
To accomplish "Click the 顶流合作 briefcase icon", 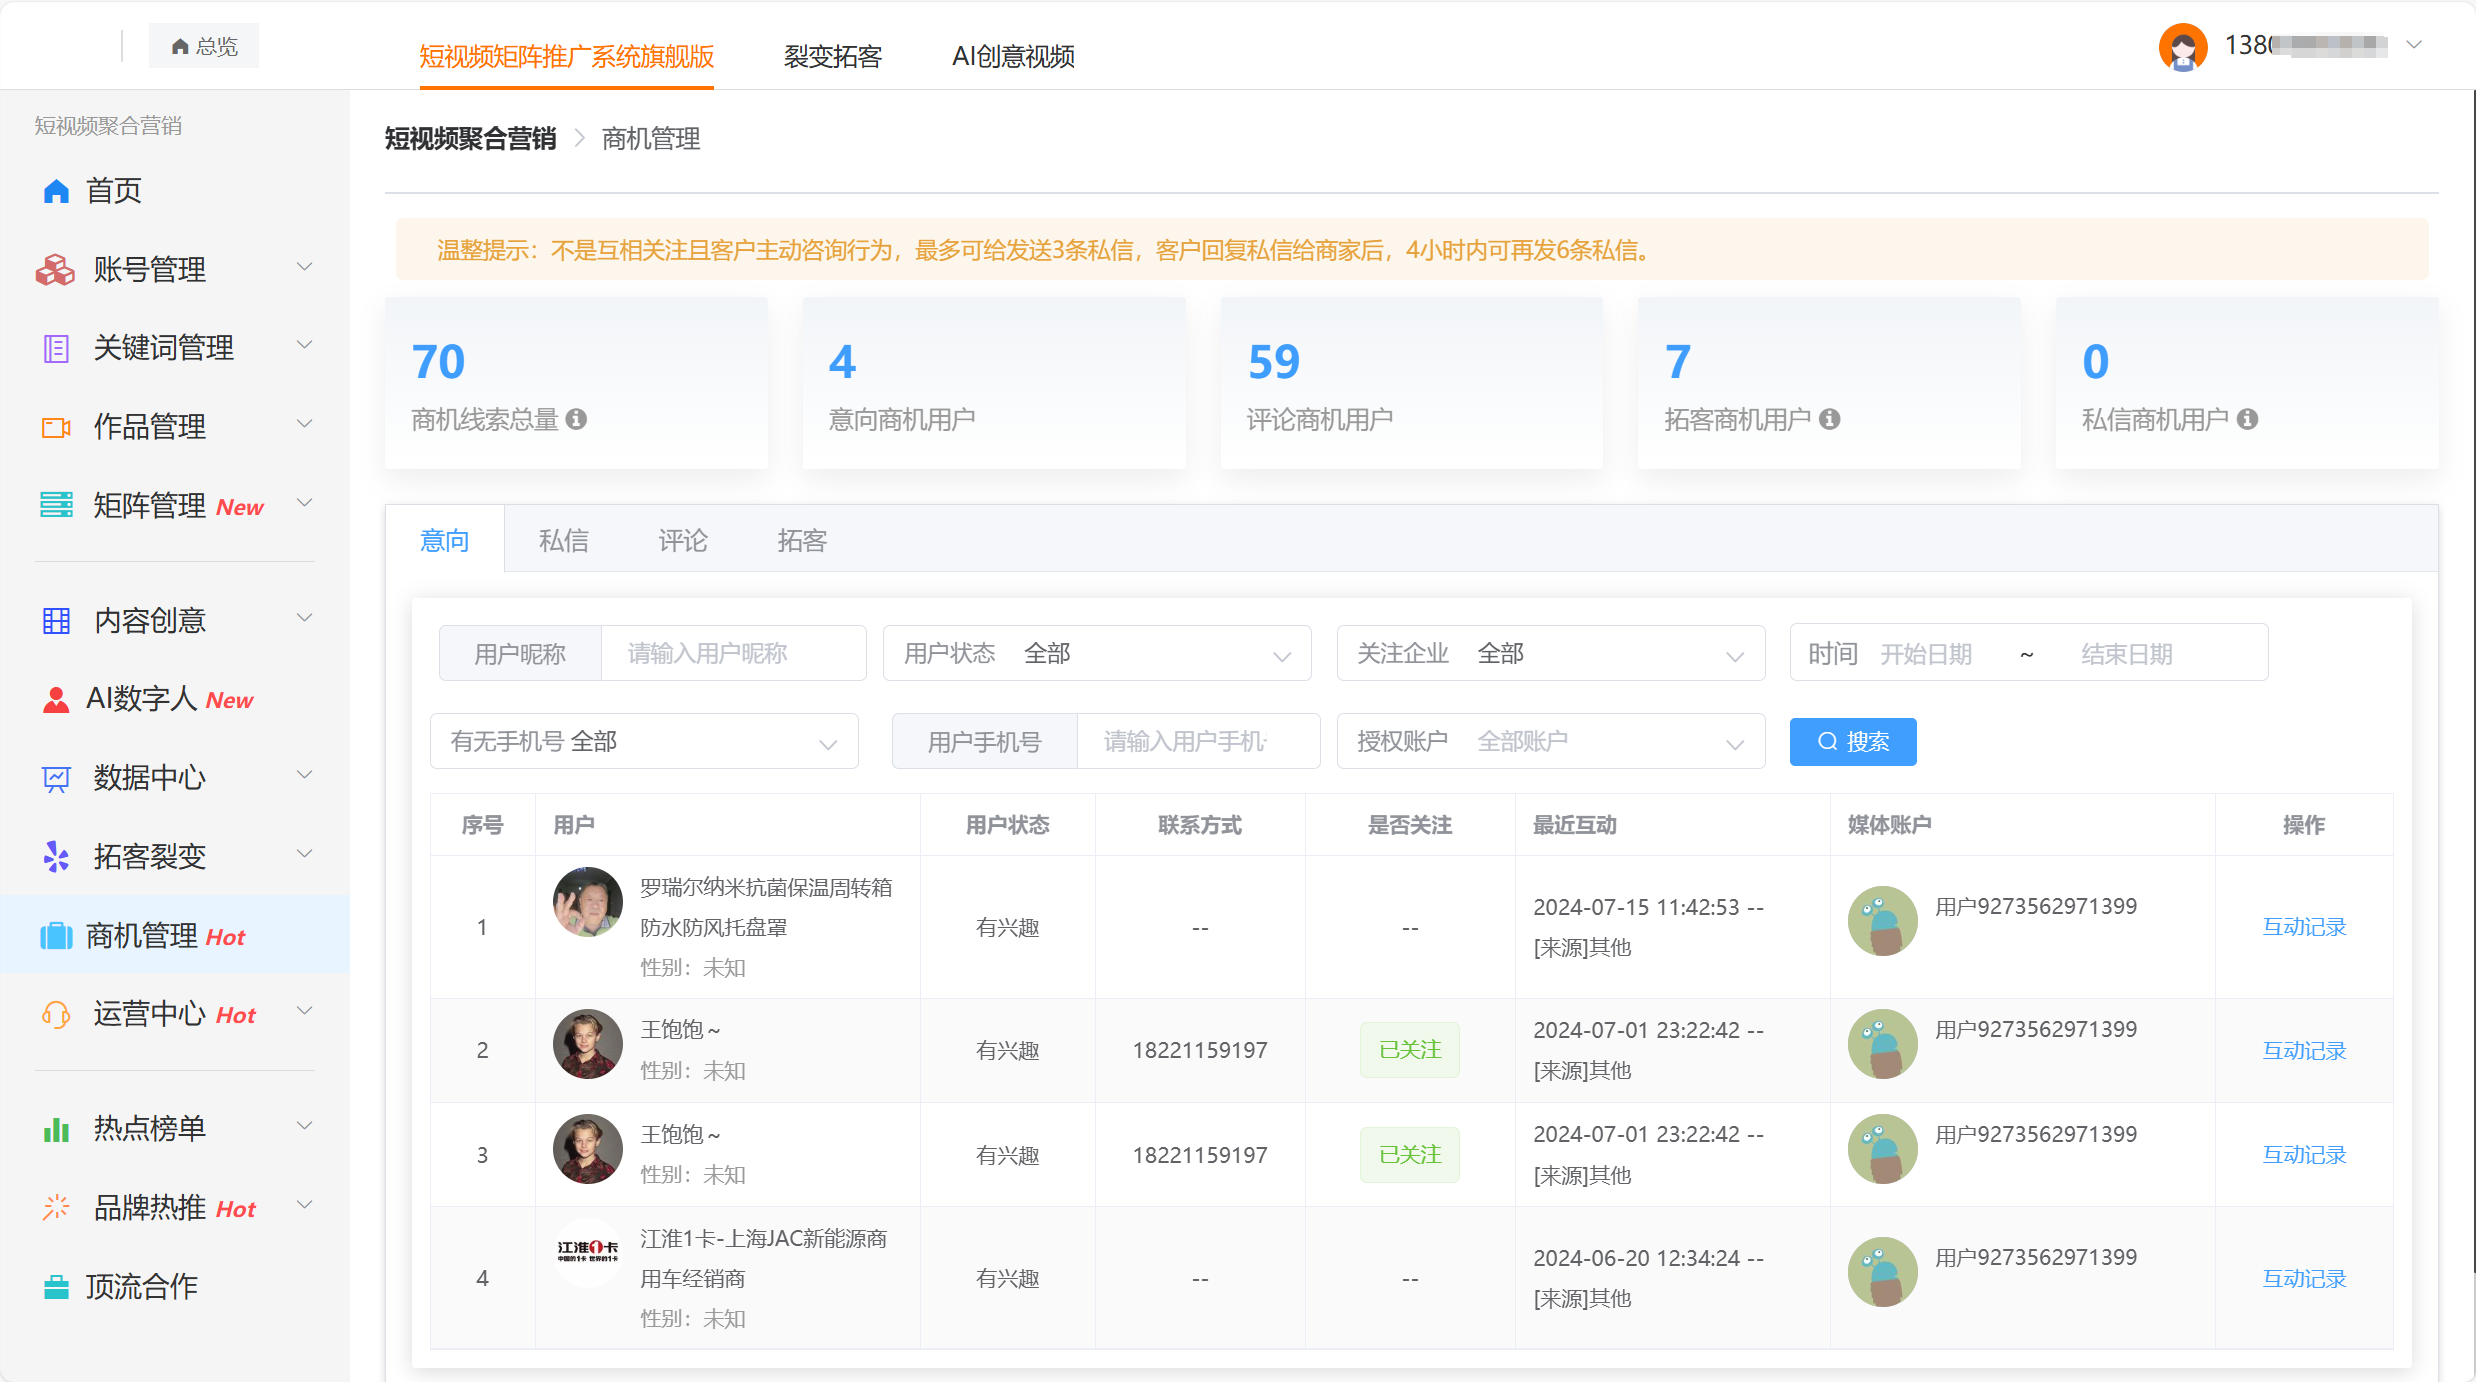I will click(56, 1287).
